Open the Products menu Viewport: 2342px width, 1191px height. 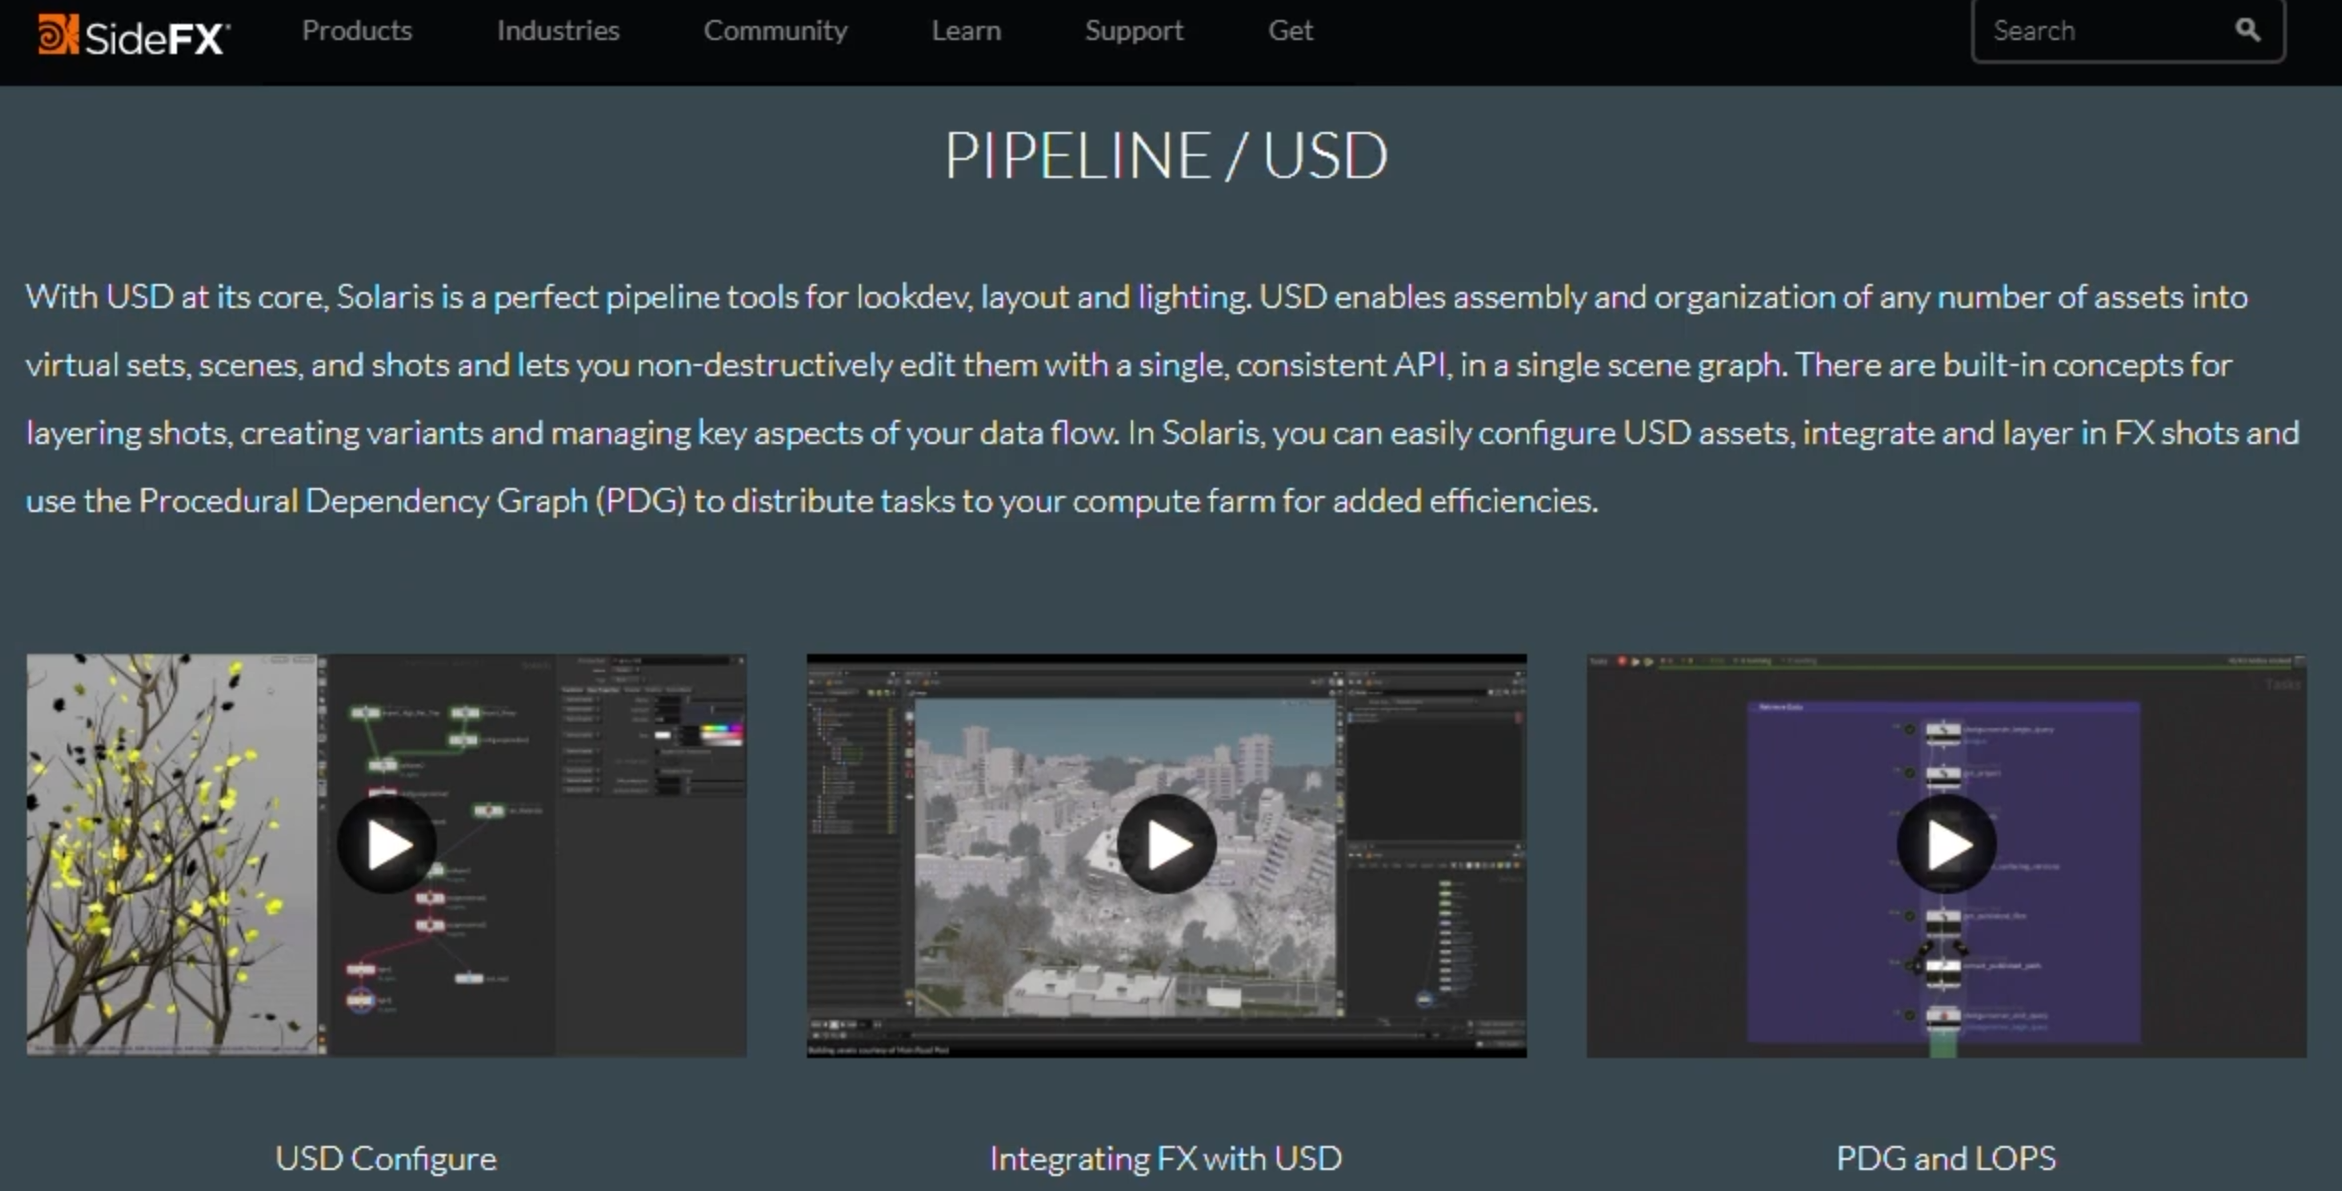click(357, 31)
